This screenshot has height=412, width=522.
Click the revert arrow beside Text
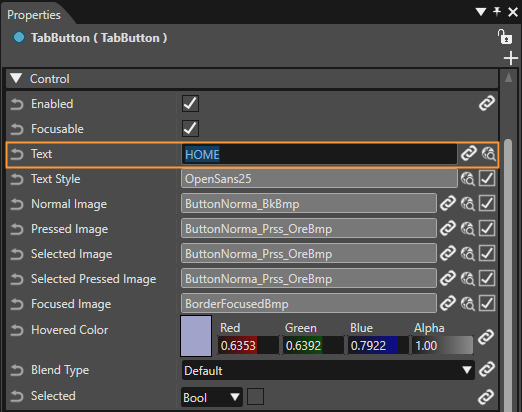tap(17, 154)
